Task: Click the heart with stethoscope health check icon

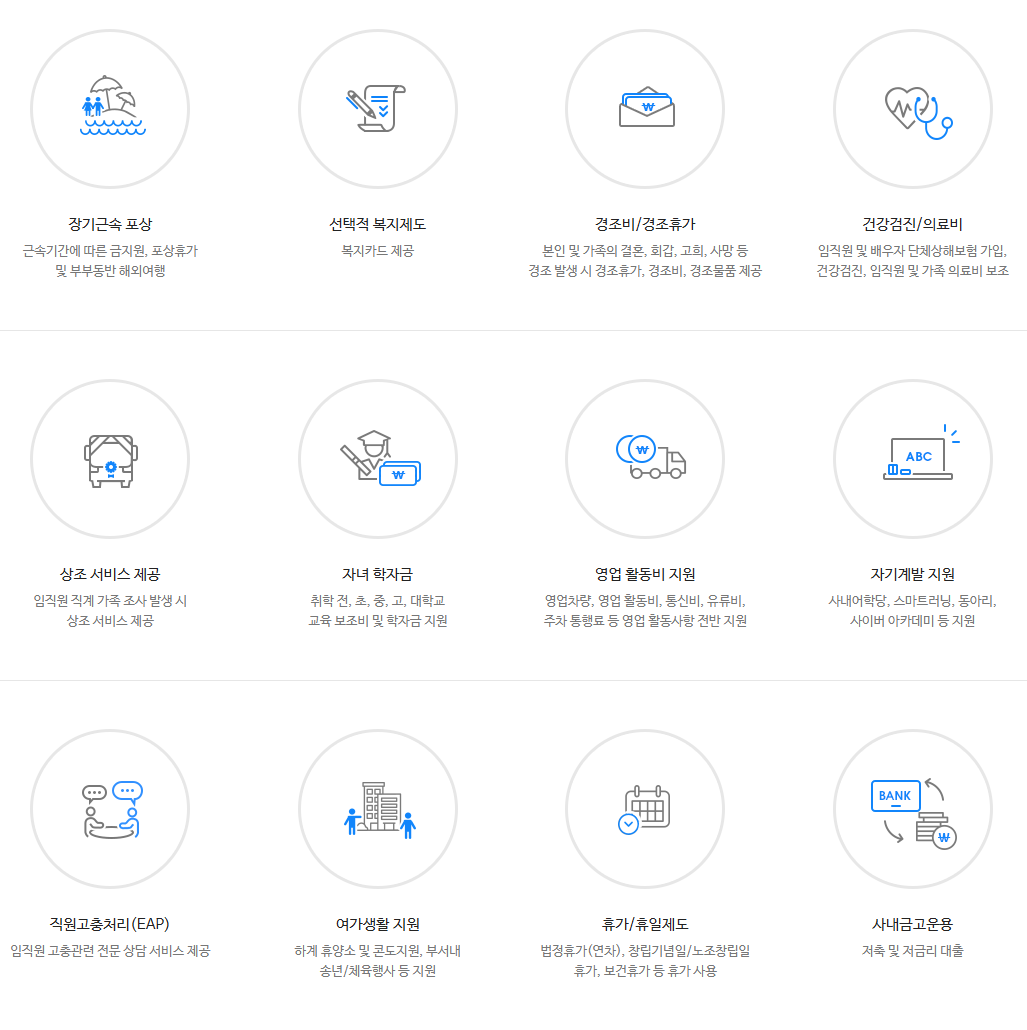Action: (913, 108)
